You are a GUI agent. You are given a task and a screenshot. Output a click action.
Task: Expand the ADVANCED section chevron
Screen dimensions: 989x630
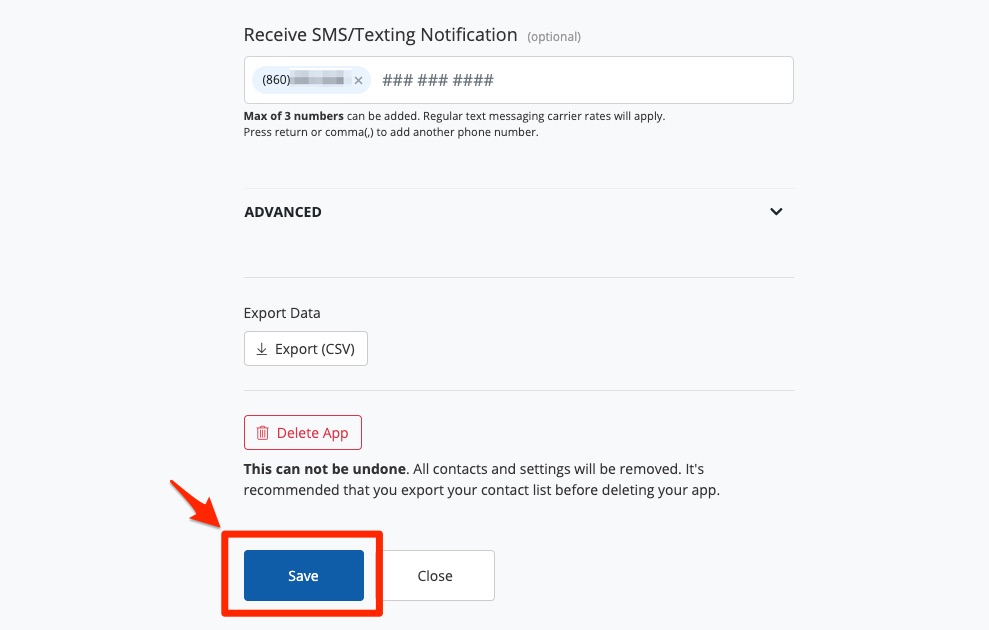click(x=776, y=212)
